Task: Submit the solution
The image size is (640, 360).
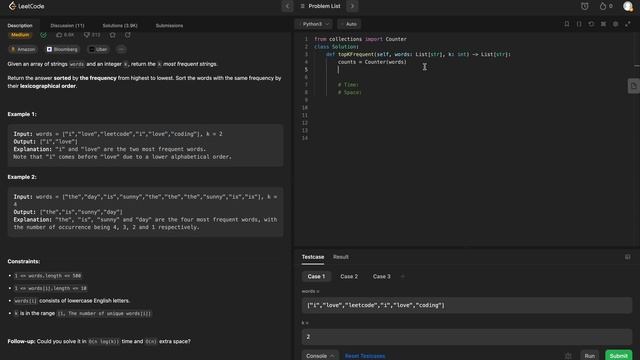Action: point(619,356)
